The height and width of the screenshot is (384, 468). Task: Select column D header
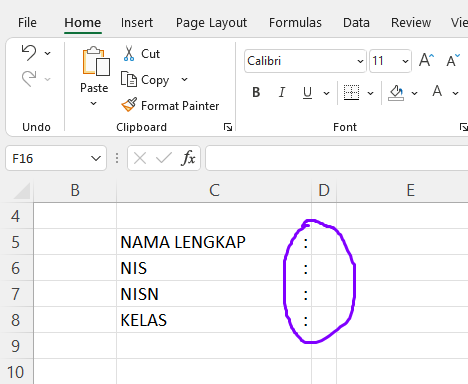point(324,191)
